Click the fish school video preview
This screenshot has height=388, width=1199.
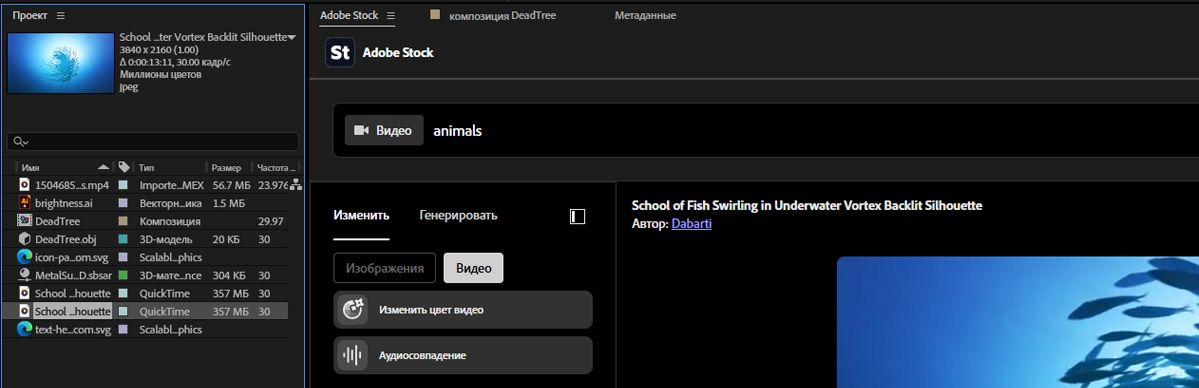(1018, 322)
